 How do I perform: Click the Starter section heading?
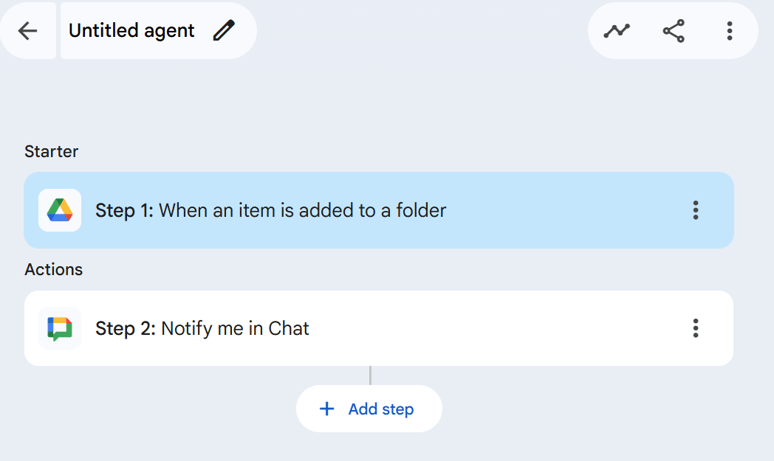tap(51, 152)
